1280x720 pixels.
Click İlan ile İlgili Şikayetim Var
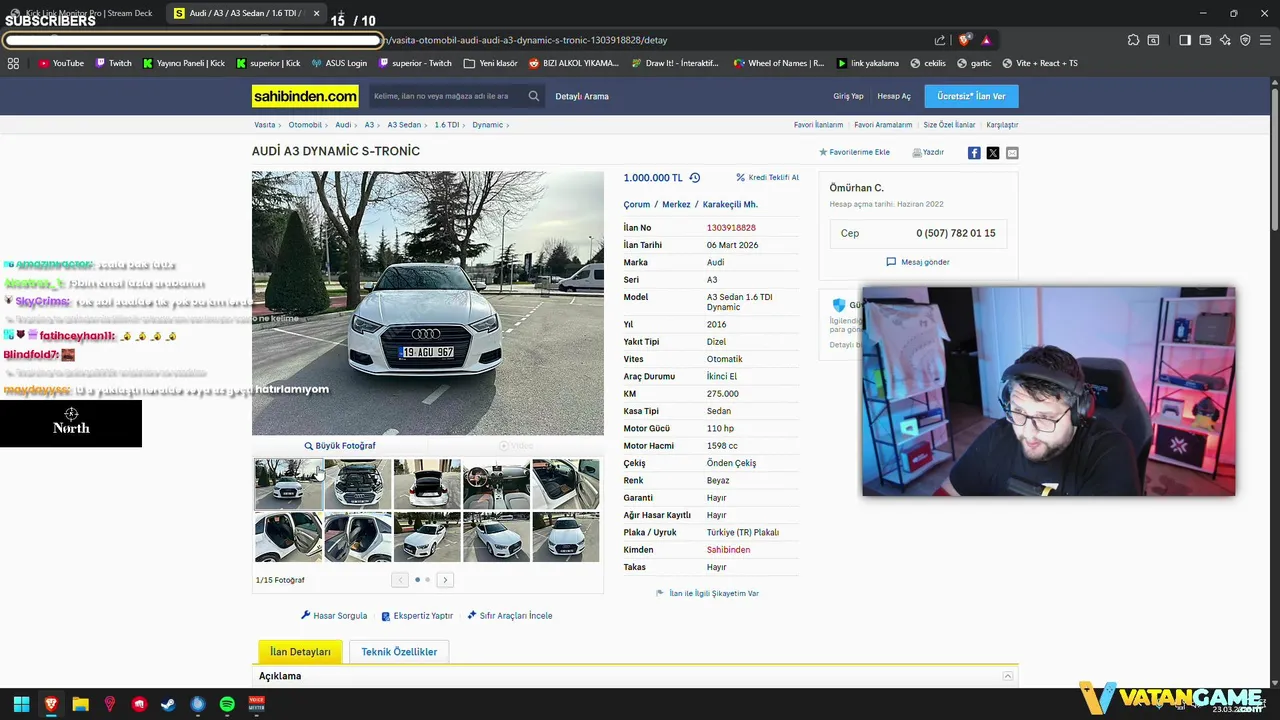click(x=707, y=593)
